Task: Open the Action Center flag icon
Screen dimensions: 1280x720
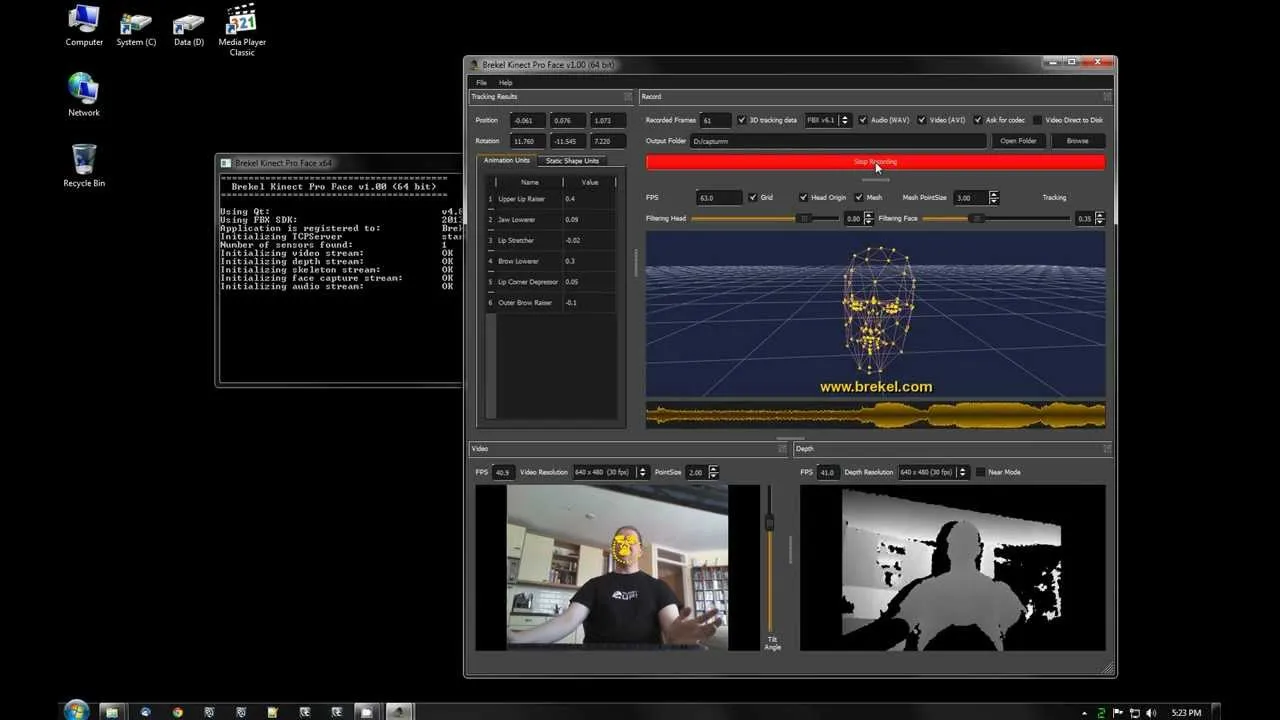Action: click(x=1118, y=712)
